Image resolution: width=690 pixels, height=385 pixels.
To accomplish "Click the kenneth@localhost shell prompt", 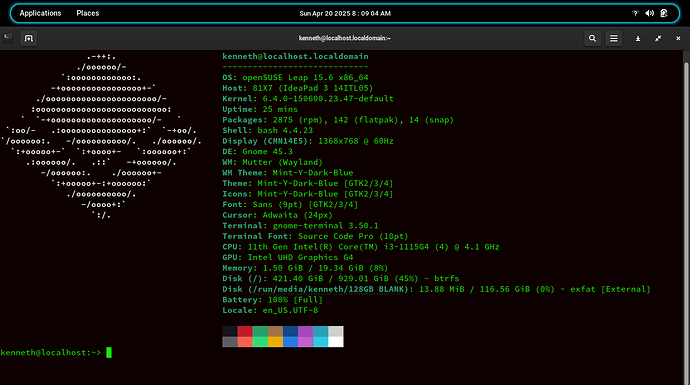I will [50, 352].
